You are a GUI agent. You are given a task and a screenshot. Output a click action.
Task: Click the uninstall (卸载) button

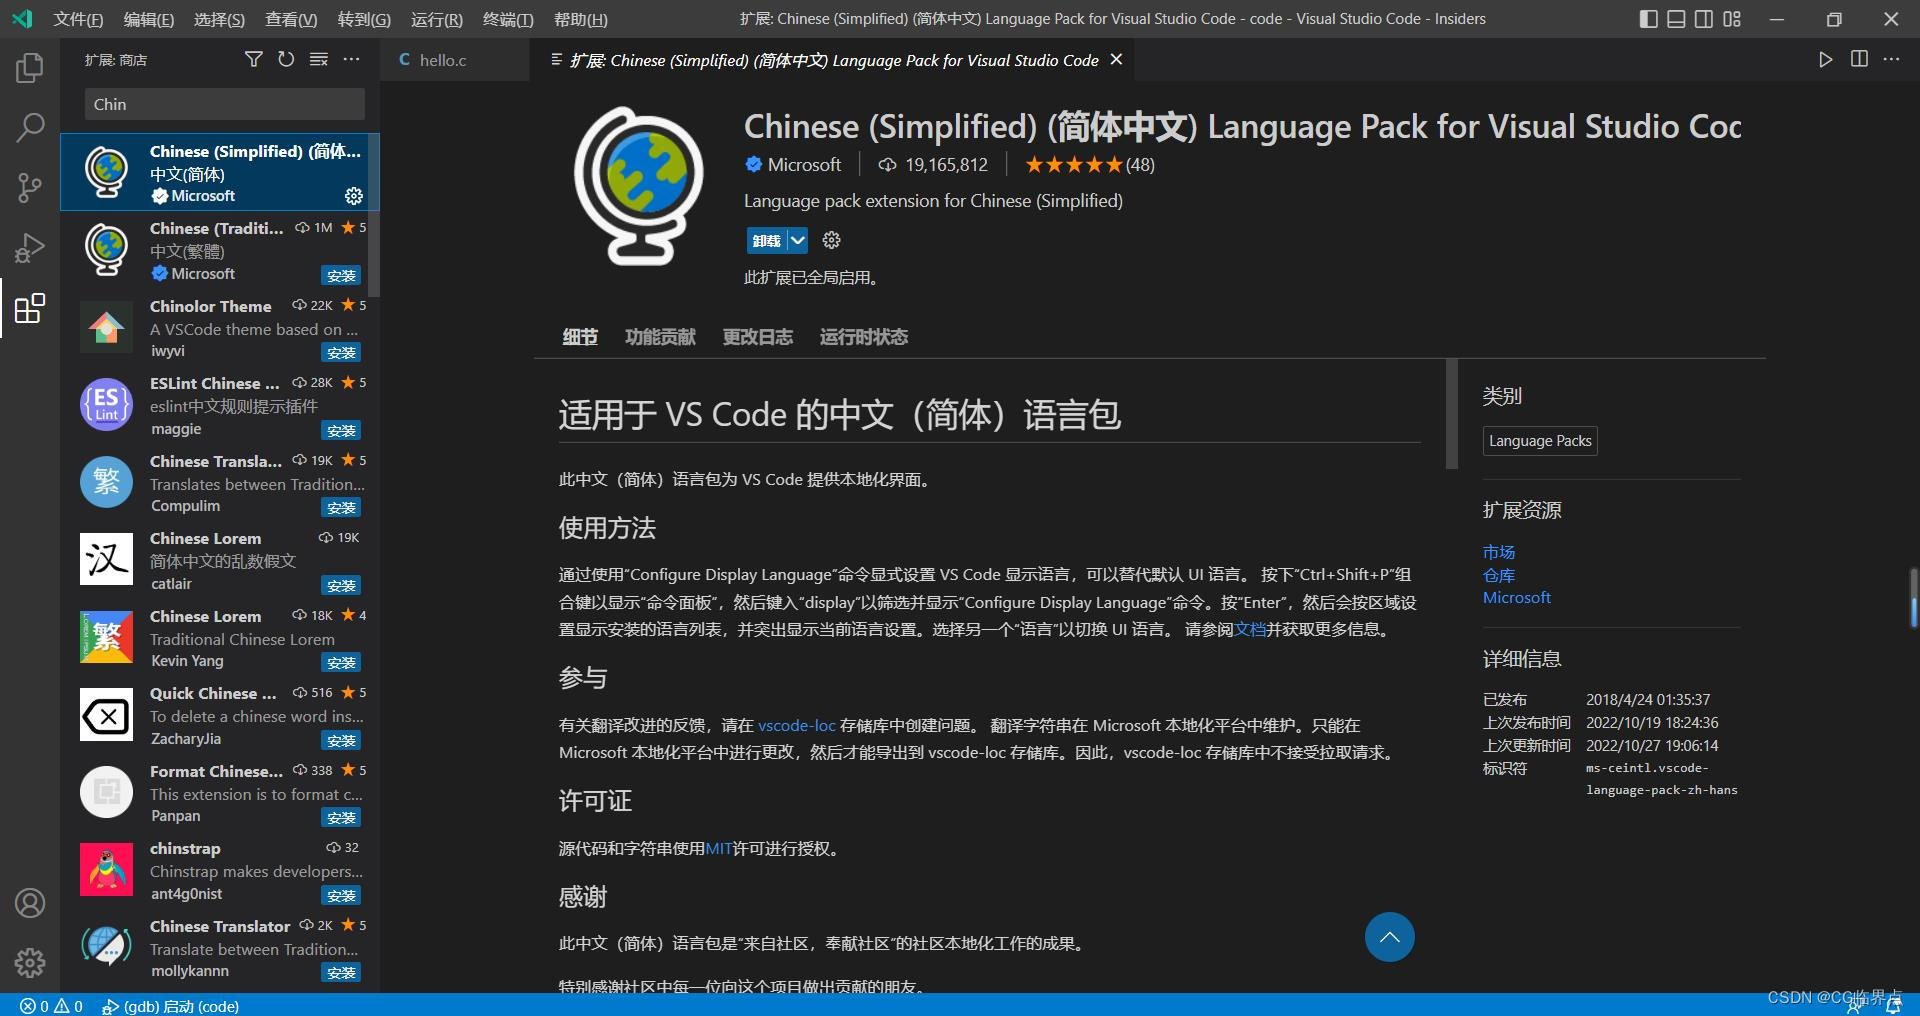tap(767, 240)
